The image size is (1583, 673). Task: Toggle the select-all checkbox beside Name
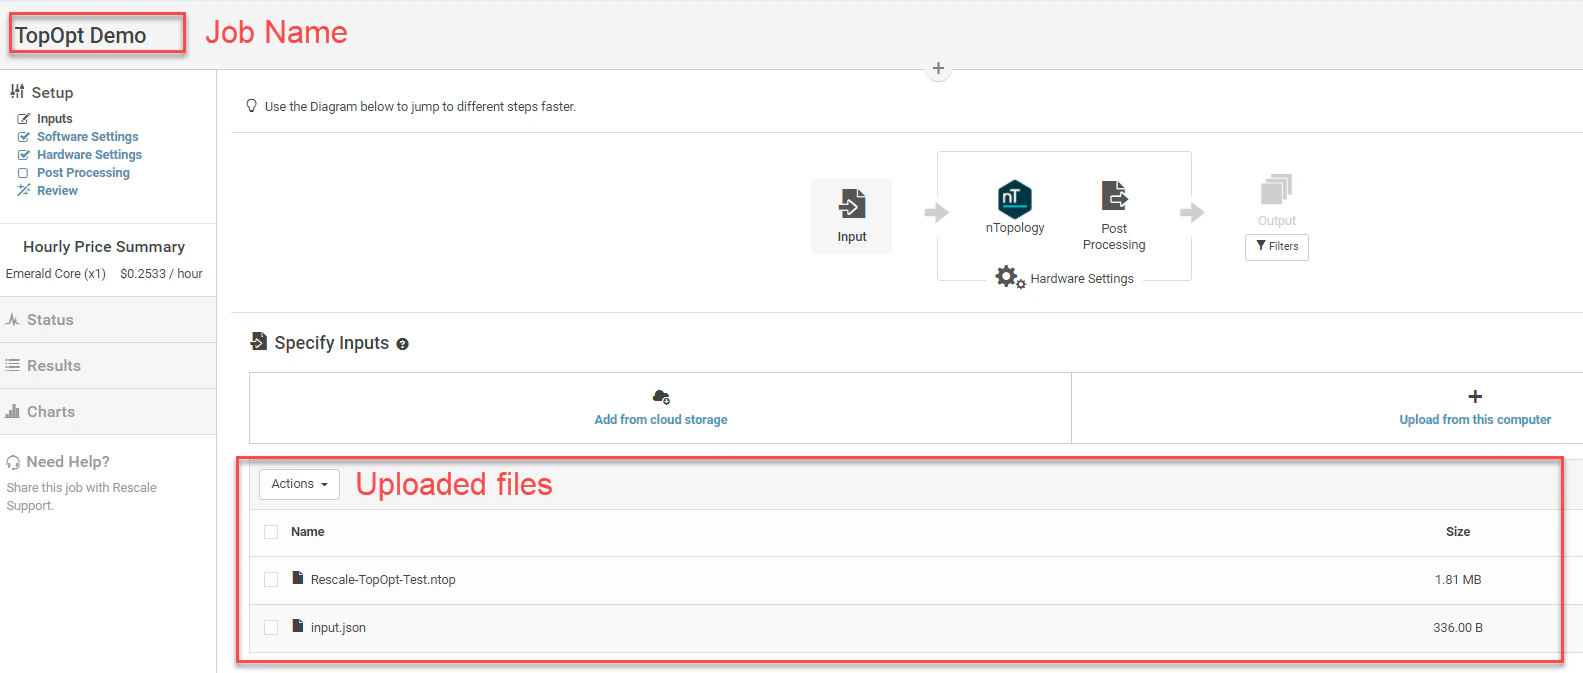tap(271, 532)
